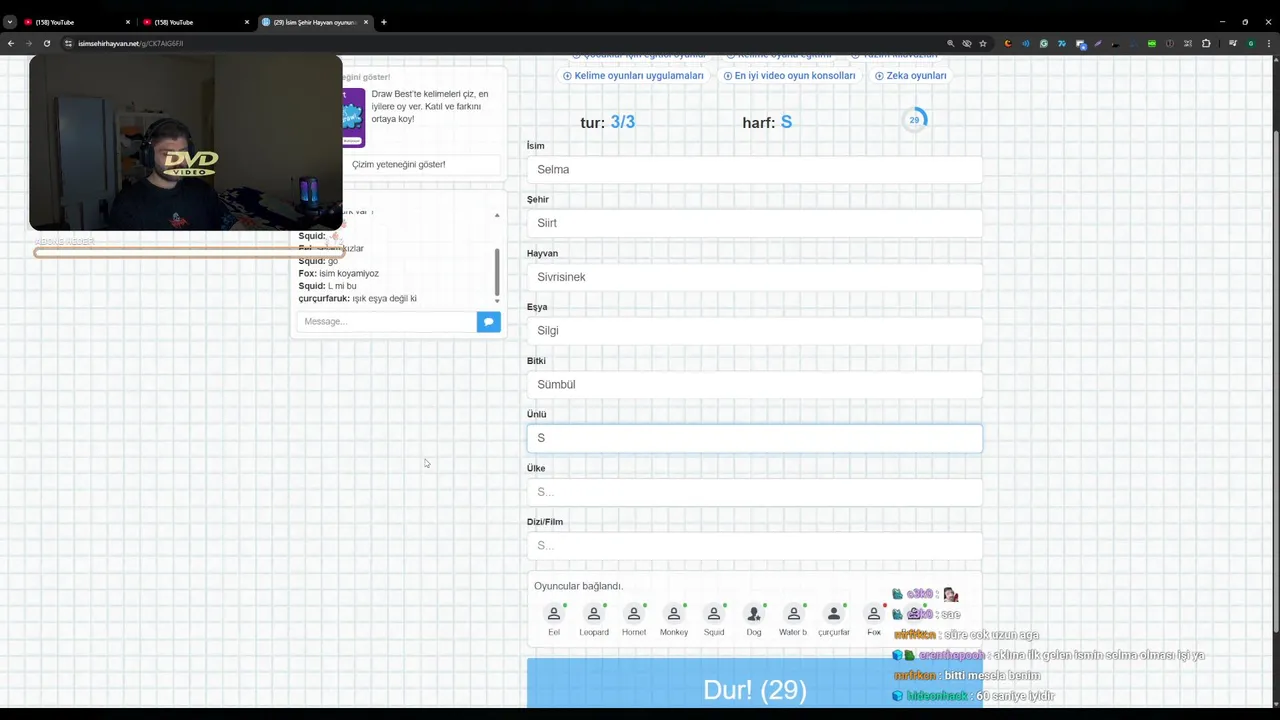Open 'En iyi video oyun konsolları' link
The height and width of the screenshot is (720, 1280).
(x=789, y=75)
